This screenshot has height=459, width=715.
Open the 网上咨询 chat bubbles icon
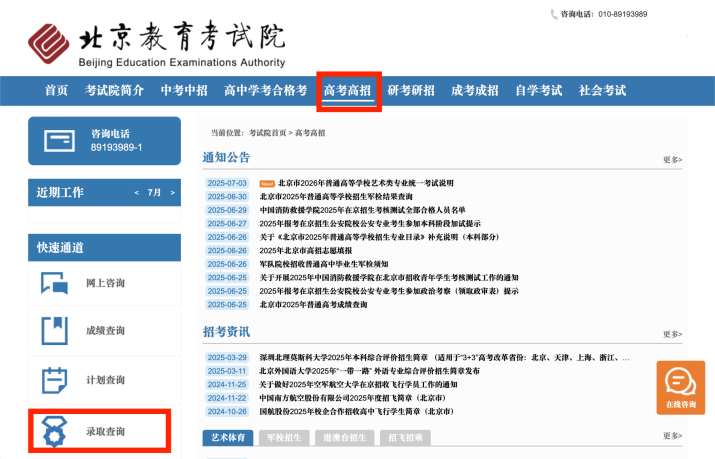click(x=54, y=283)
